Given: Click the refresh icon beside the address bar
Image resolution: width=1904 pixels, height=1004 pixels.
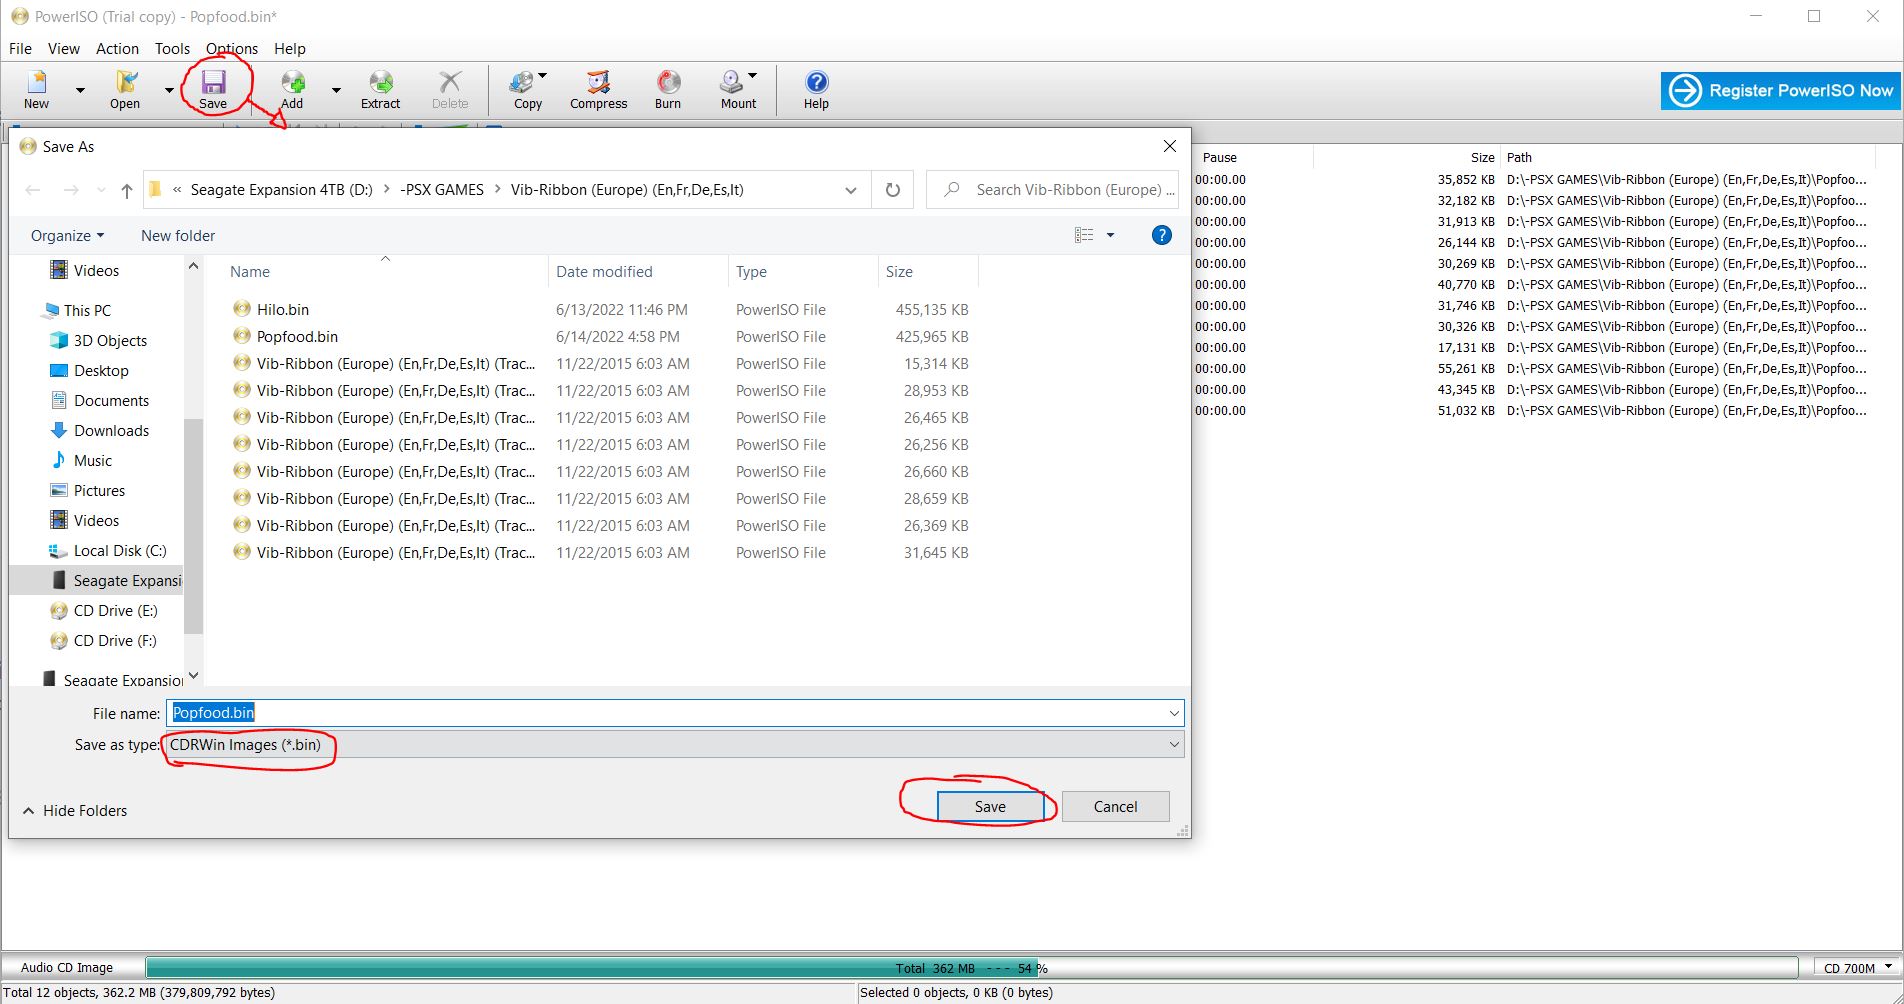Looking at the screenshot, I should pyautogui.click(x=893, y=190).
